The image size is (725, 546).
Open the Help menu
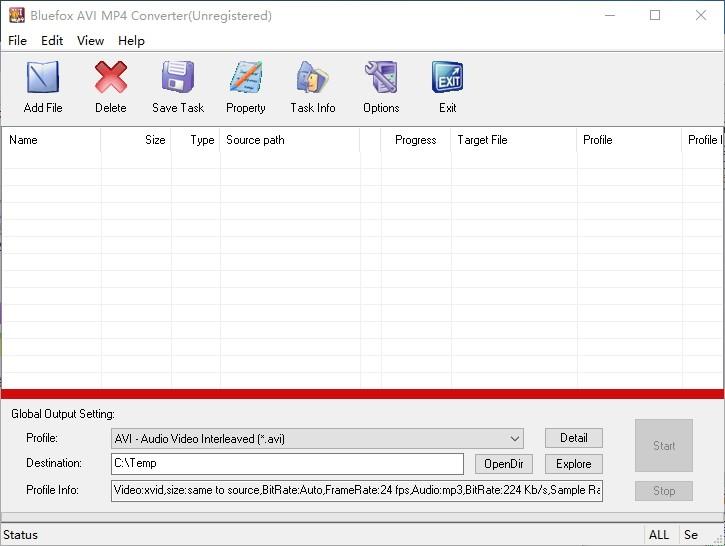click(131, 41)
